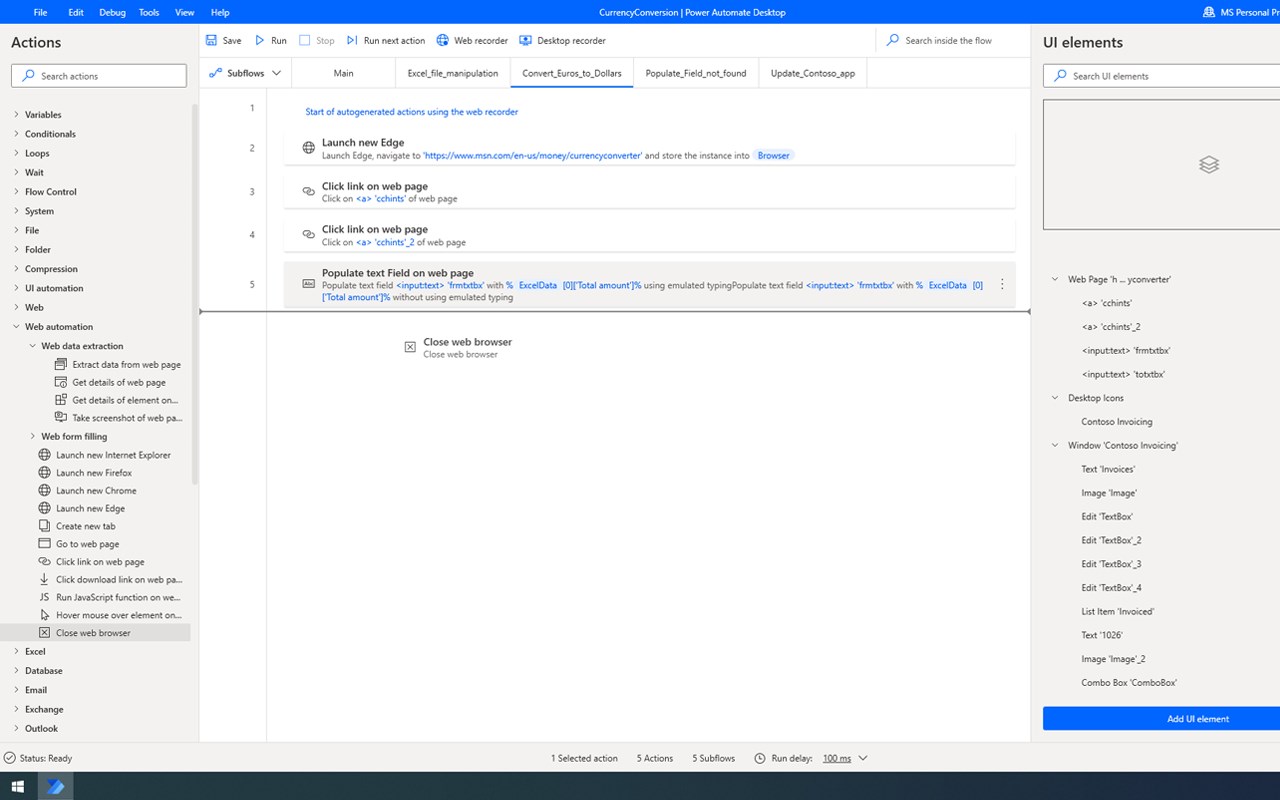Select Launch new Chrome action

[x=87, y=491]
